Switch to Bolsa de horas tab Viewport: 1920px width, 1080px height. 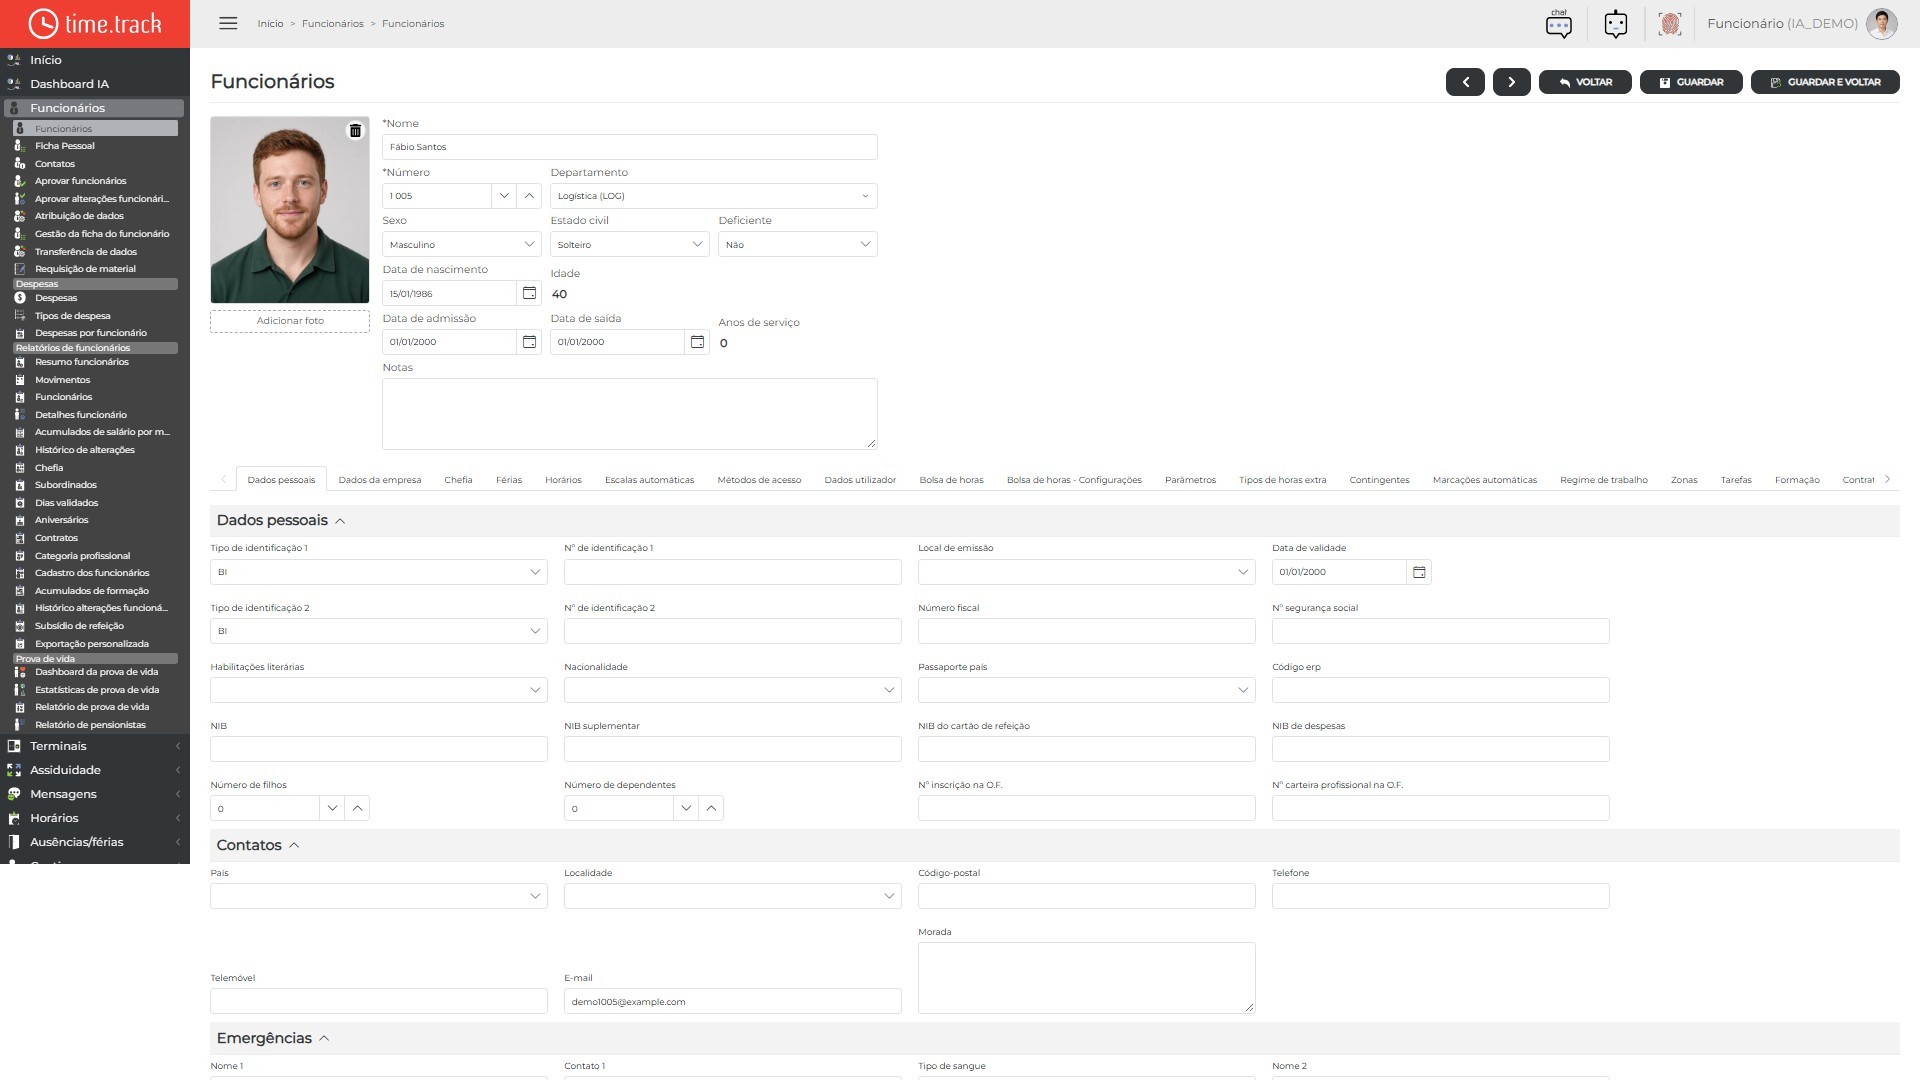[x=951, y=480]
